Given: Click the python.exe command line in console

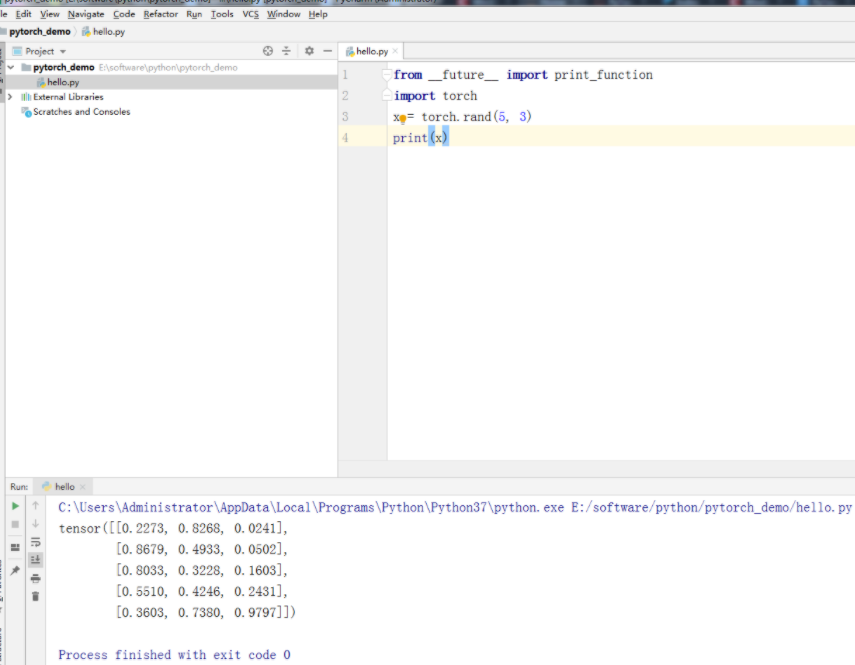Looking at the screenshot, I should pyautogui.click(x=455, y=507).
